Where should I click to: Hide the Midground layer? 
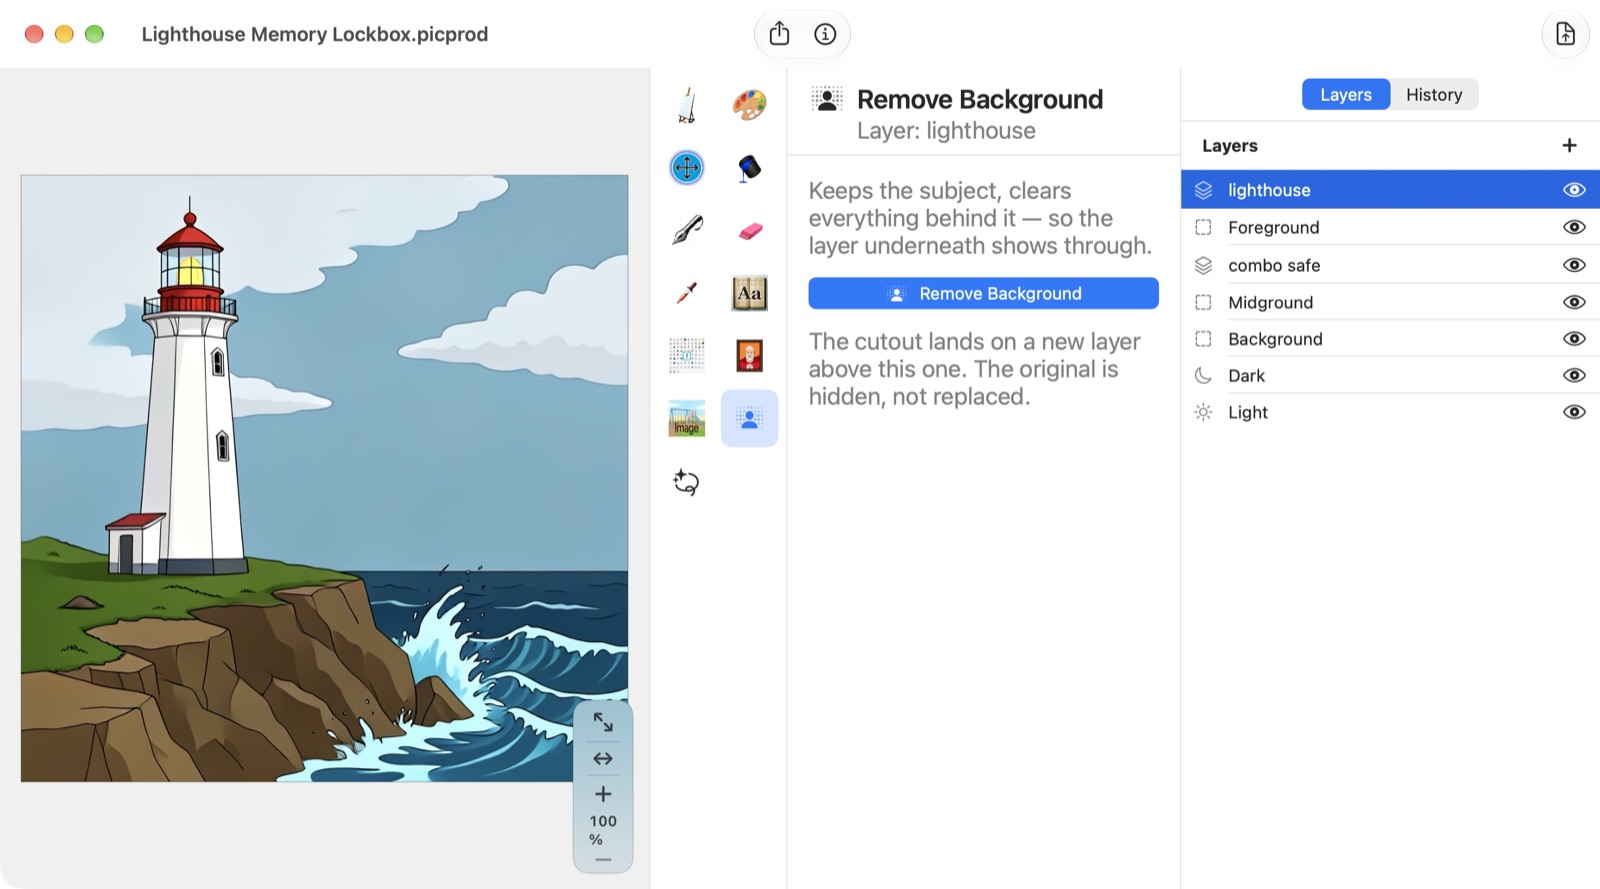click(x=1574, y=302)
